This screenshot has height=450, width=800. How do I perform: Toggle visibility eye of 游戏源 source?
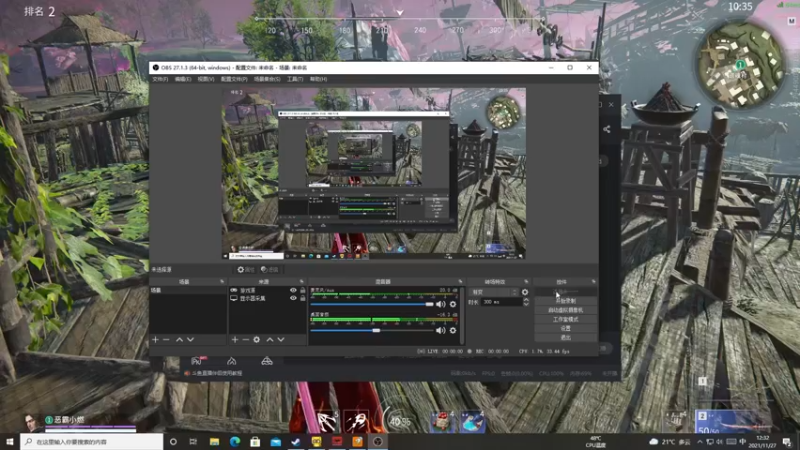pos(293,290)
